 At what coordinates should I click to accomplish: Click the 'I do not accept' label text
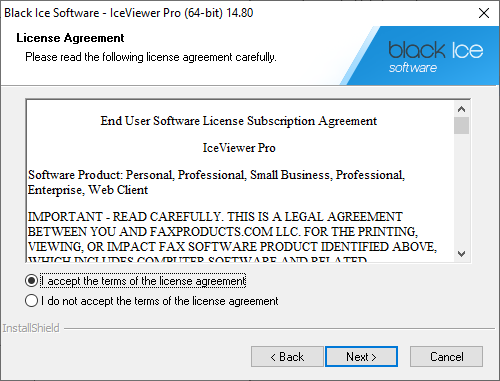[160, 301]
